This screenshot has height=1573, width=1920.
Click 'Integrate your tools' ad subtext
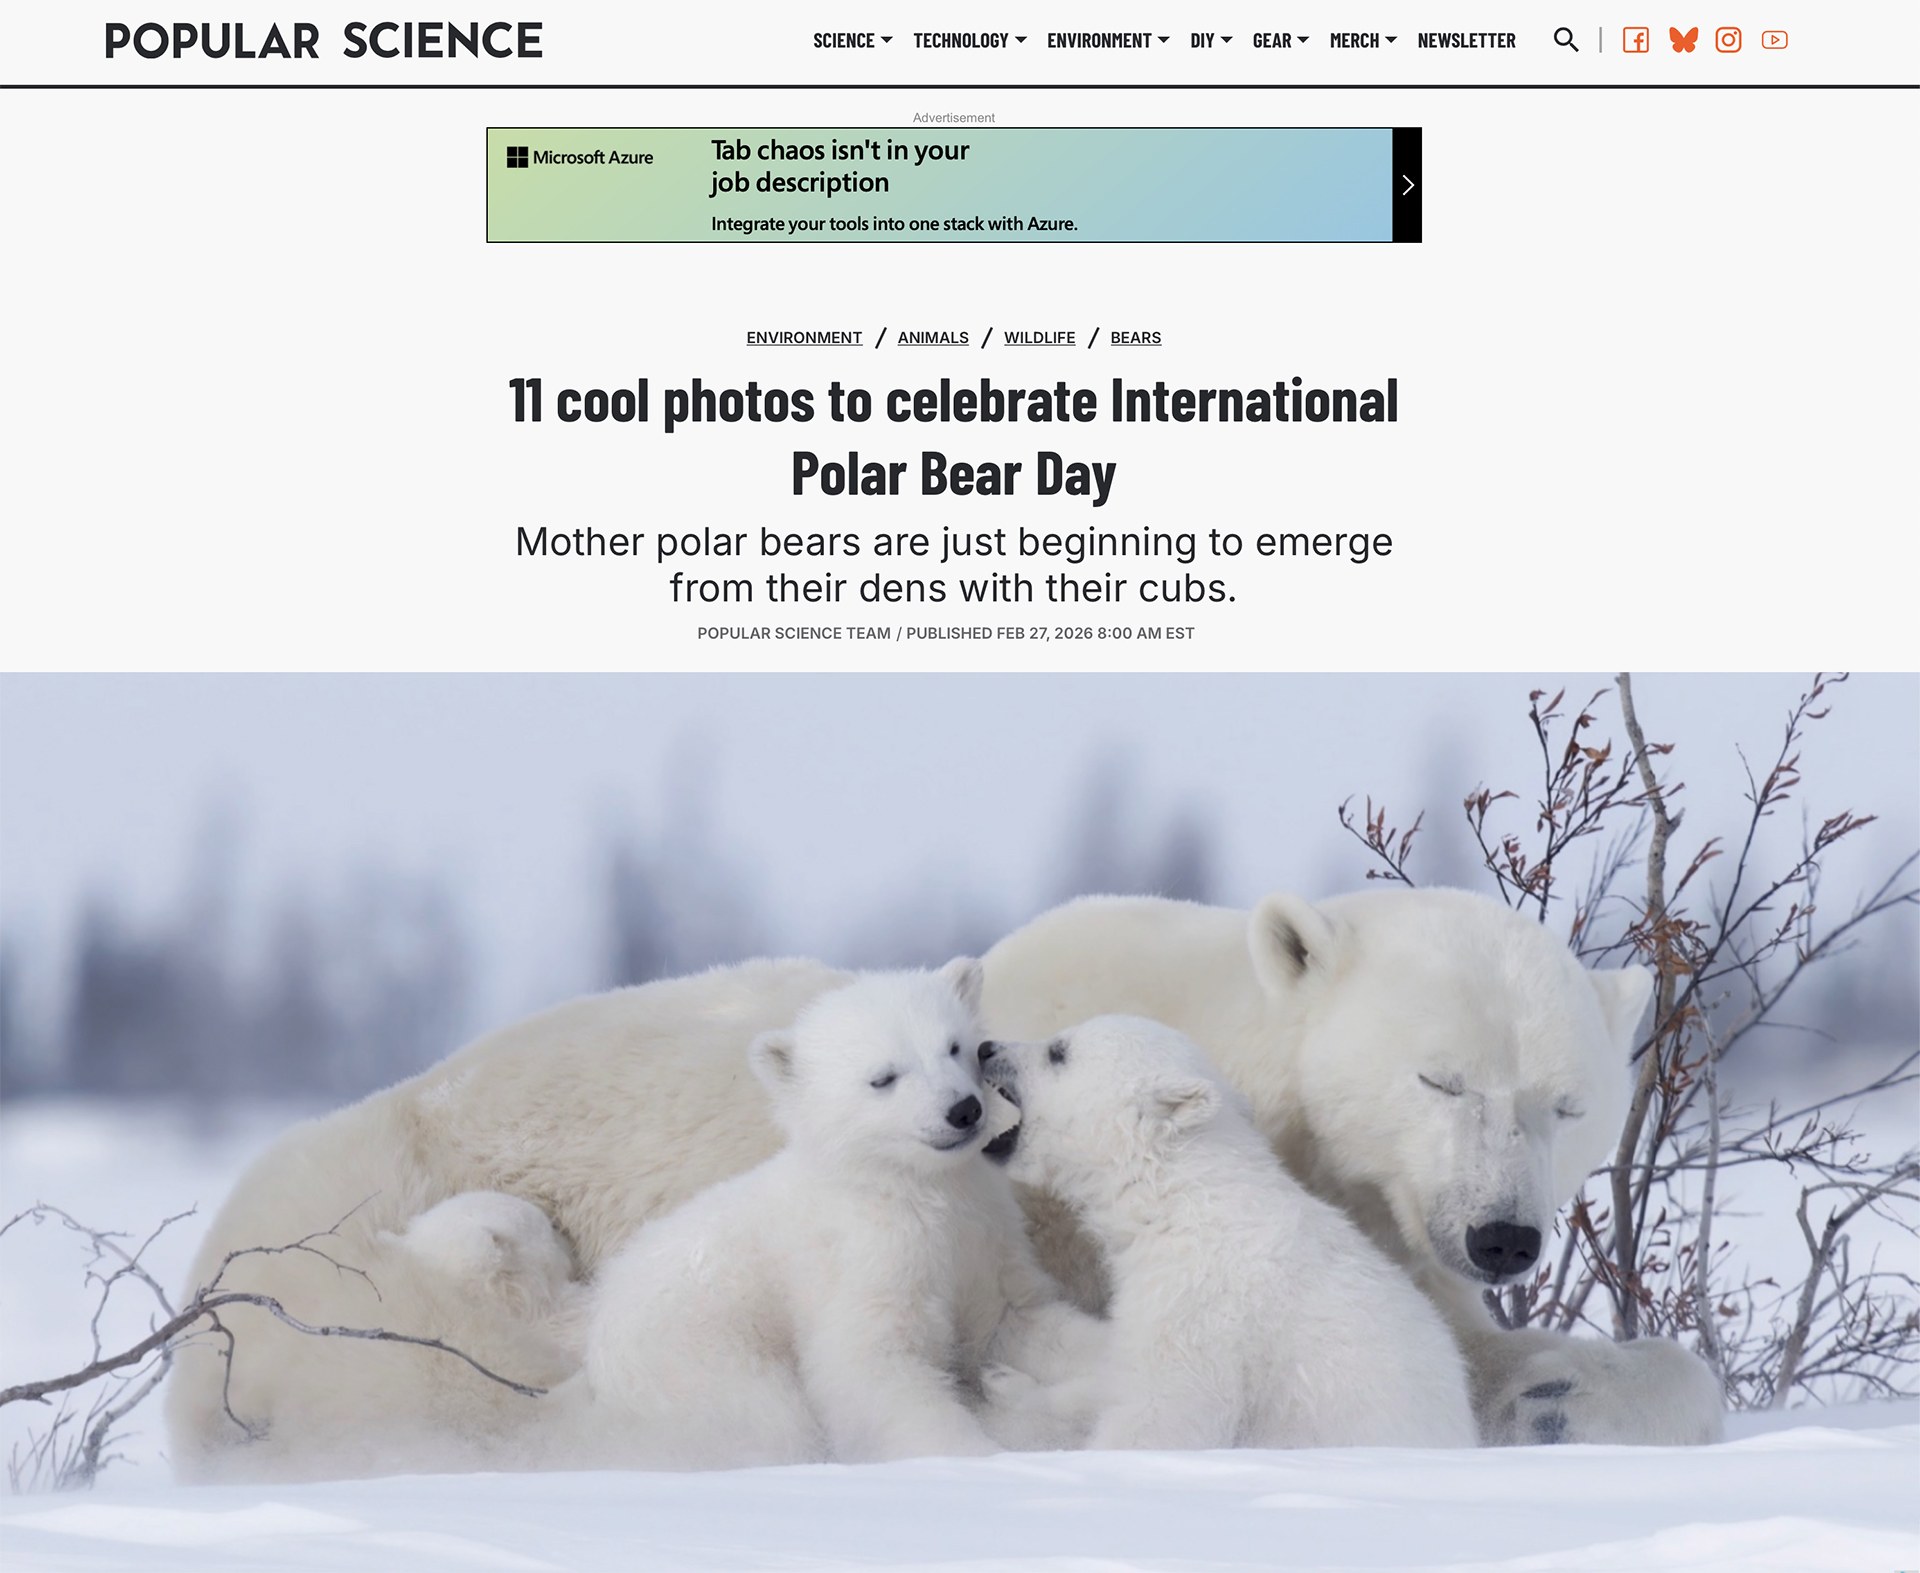tap(894, 224)
